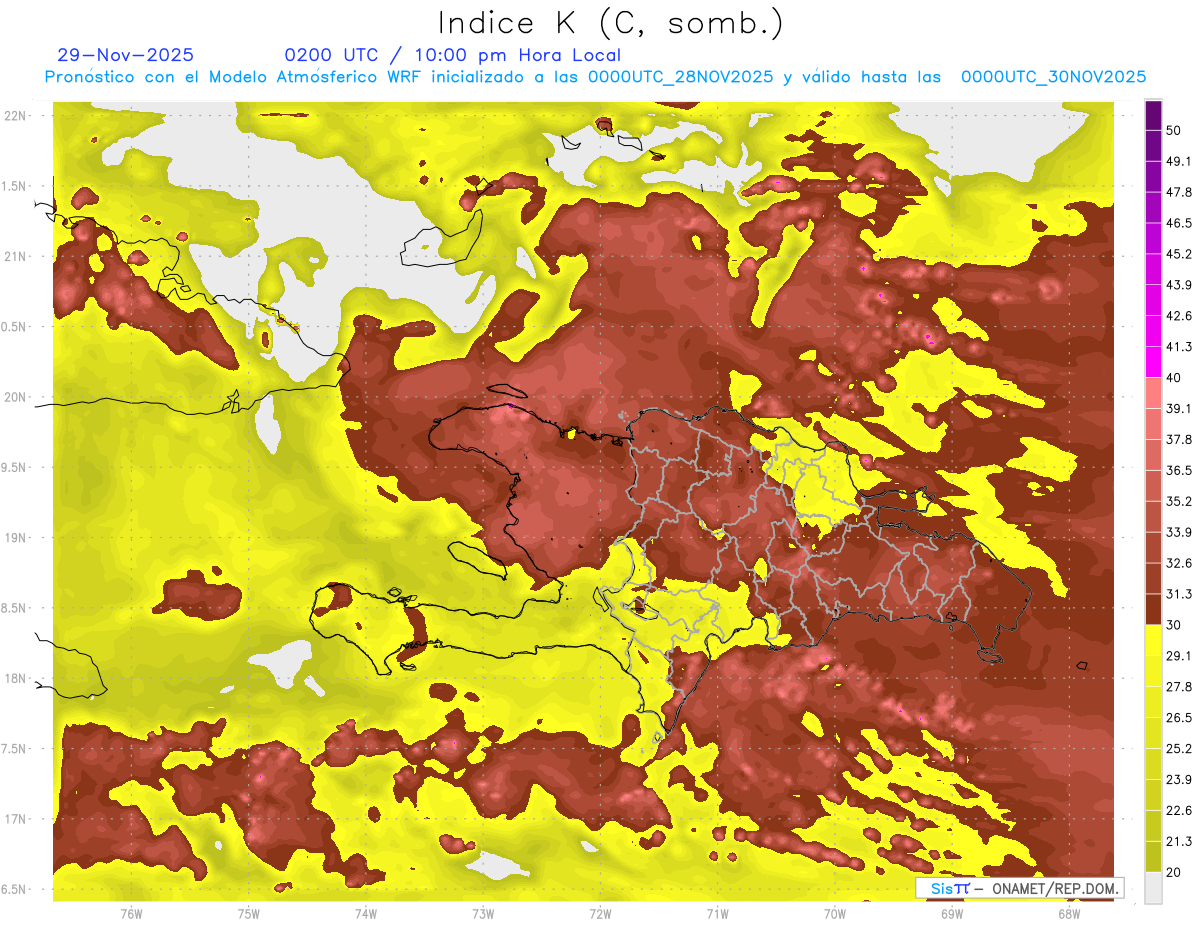The image size is (1200, 927).
Task: Click the '43.9' colorbar value
Action: (x=1178, y=285)
